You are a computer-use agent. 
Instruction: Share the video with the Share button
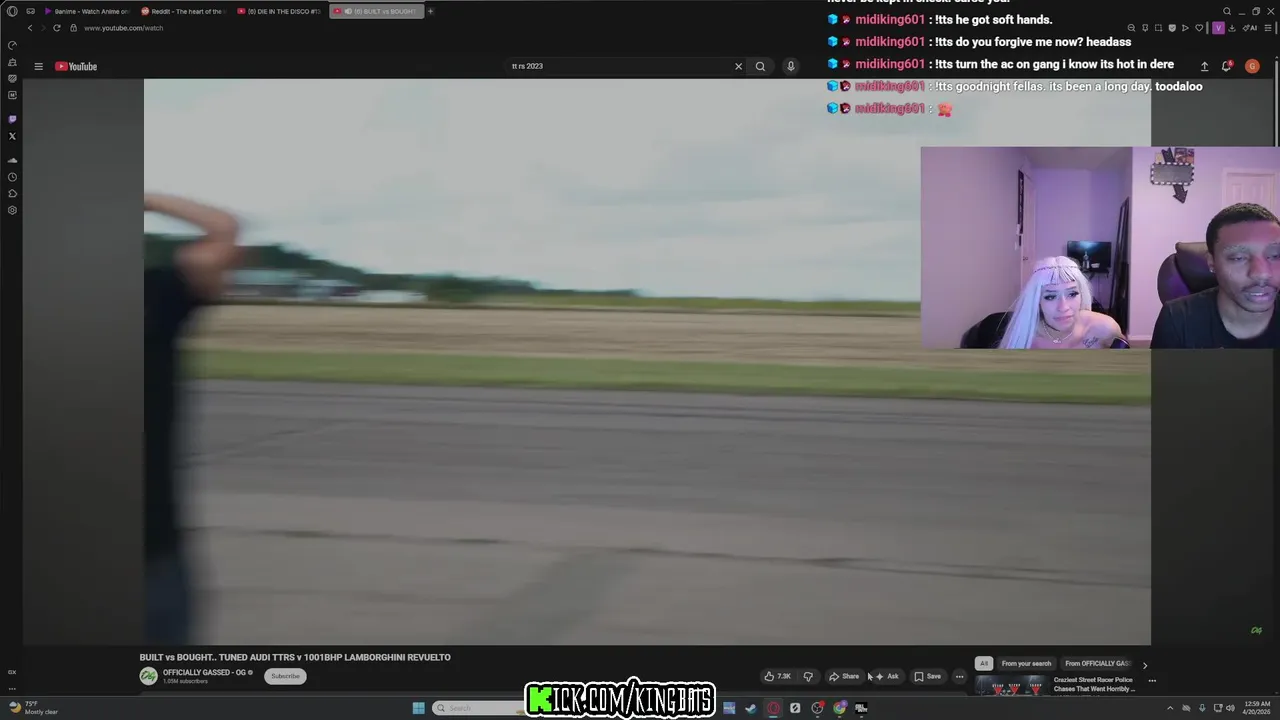pos(844,676)
